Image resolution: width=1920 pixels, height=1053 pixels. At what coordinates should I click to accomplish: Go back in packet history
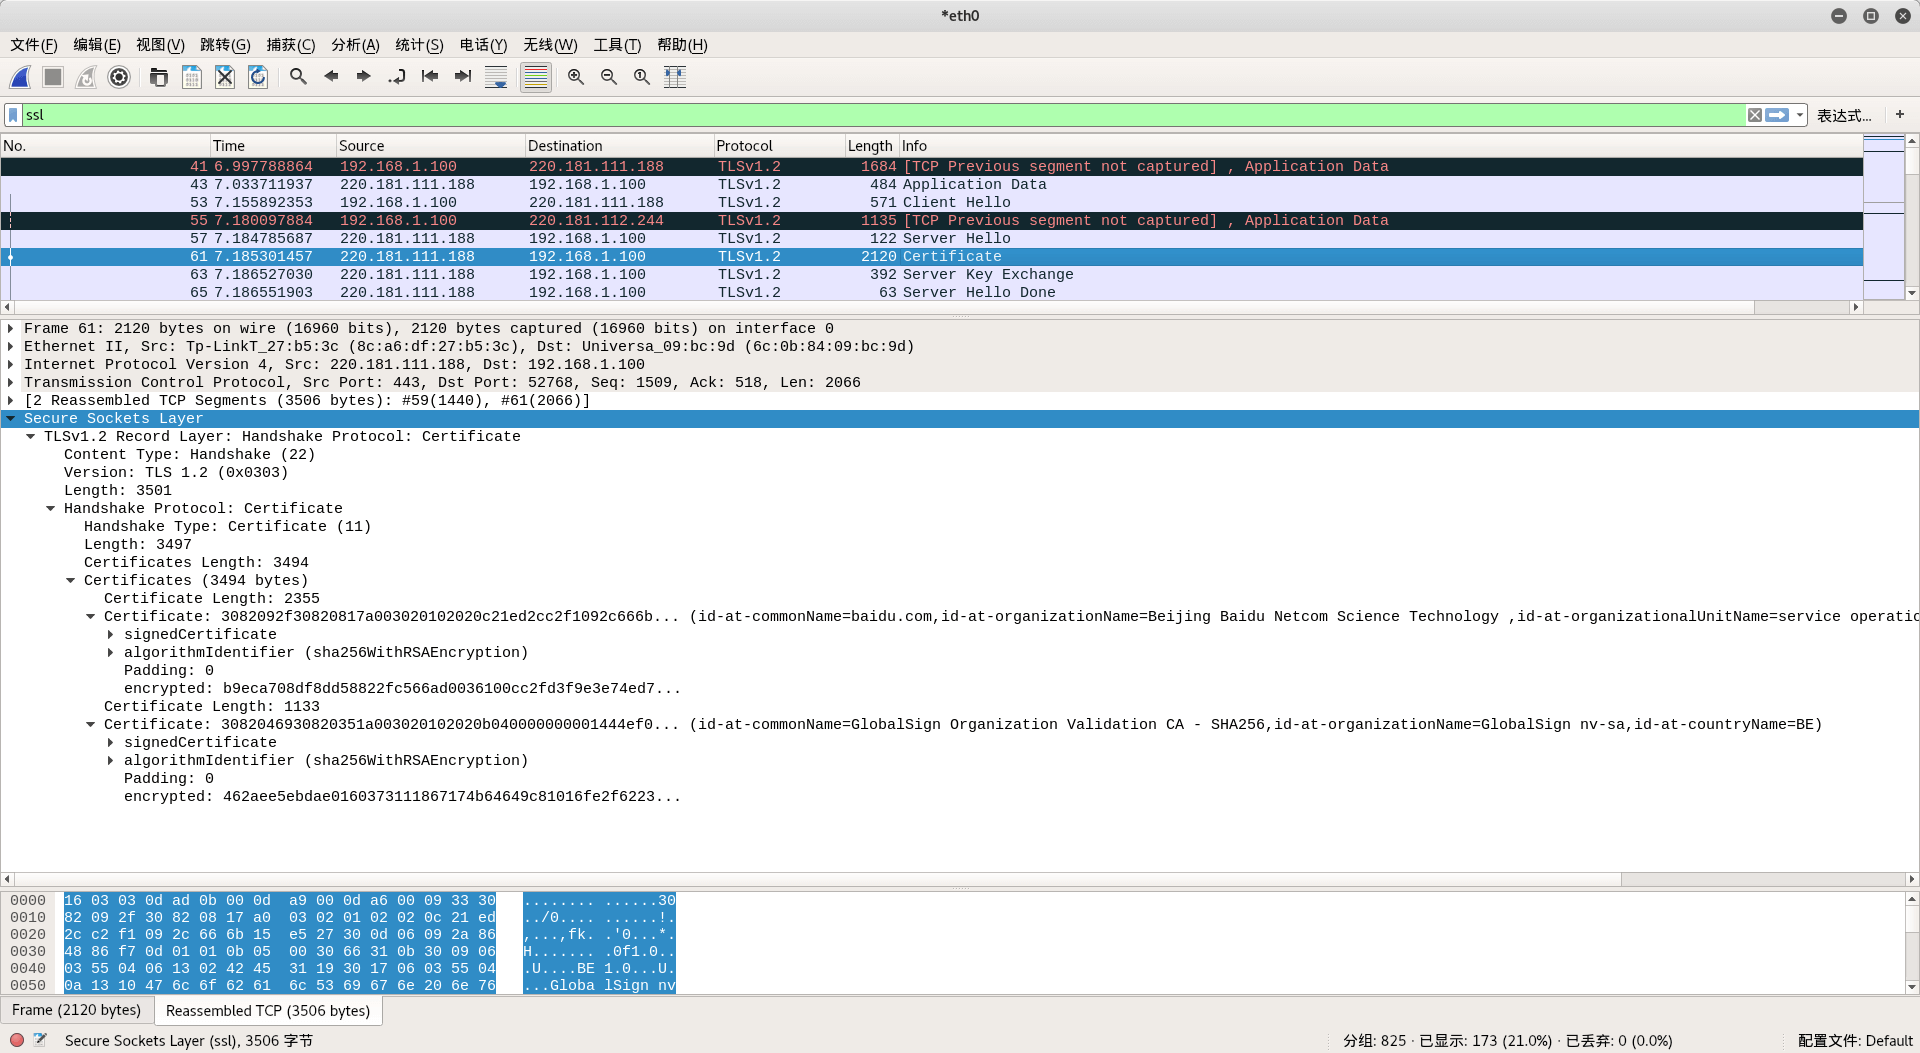(x=331, y=76)
